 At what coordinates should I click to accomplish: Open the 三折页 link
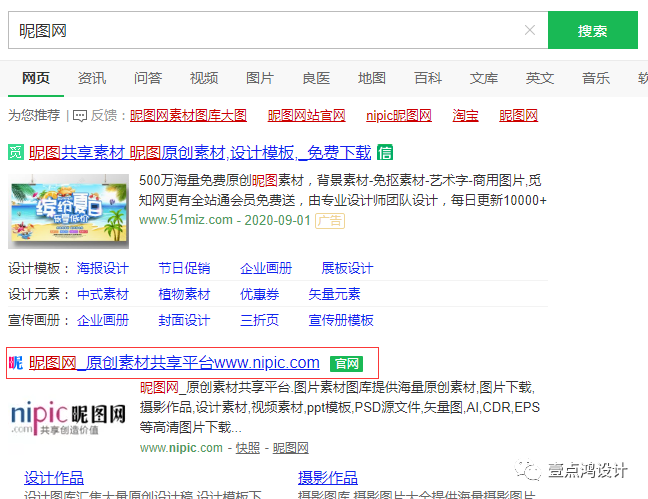259,320
